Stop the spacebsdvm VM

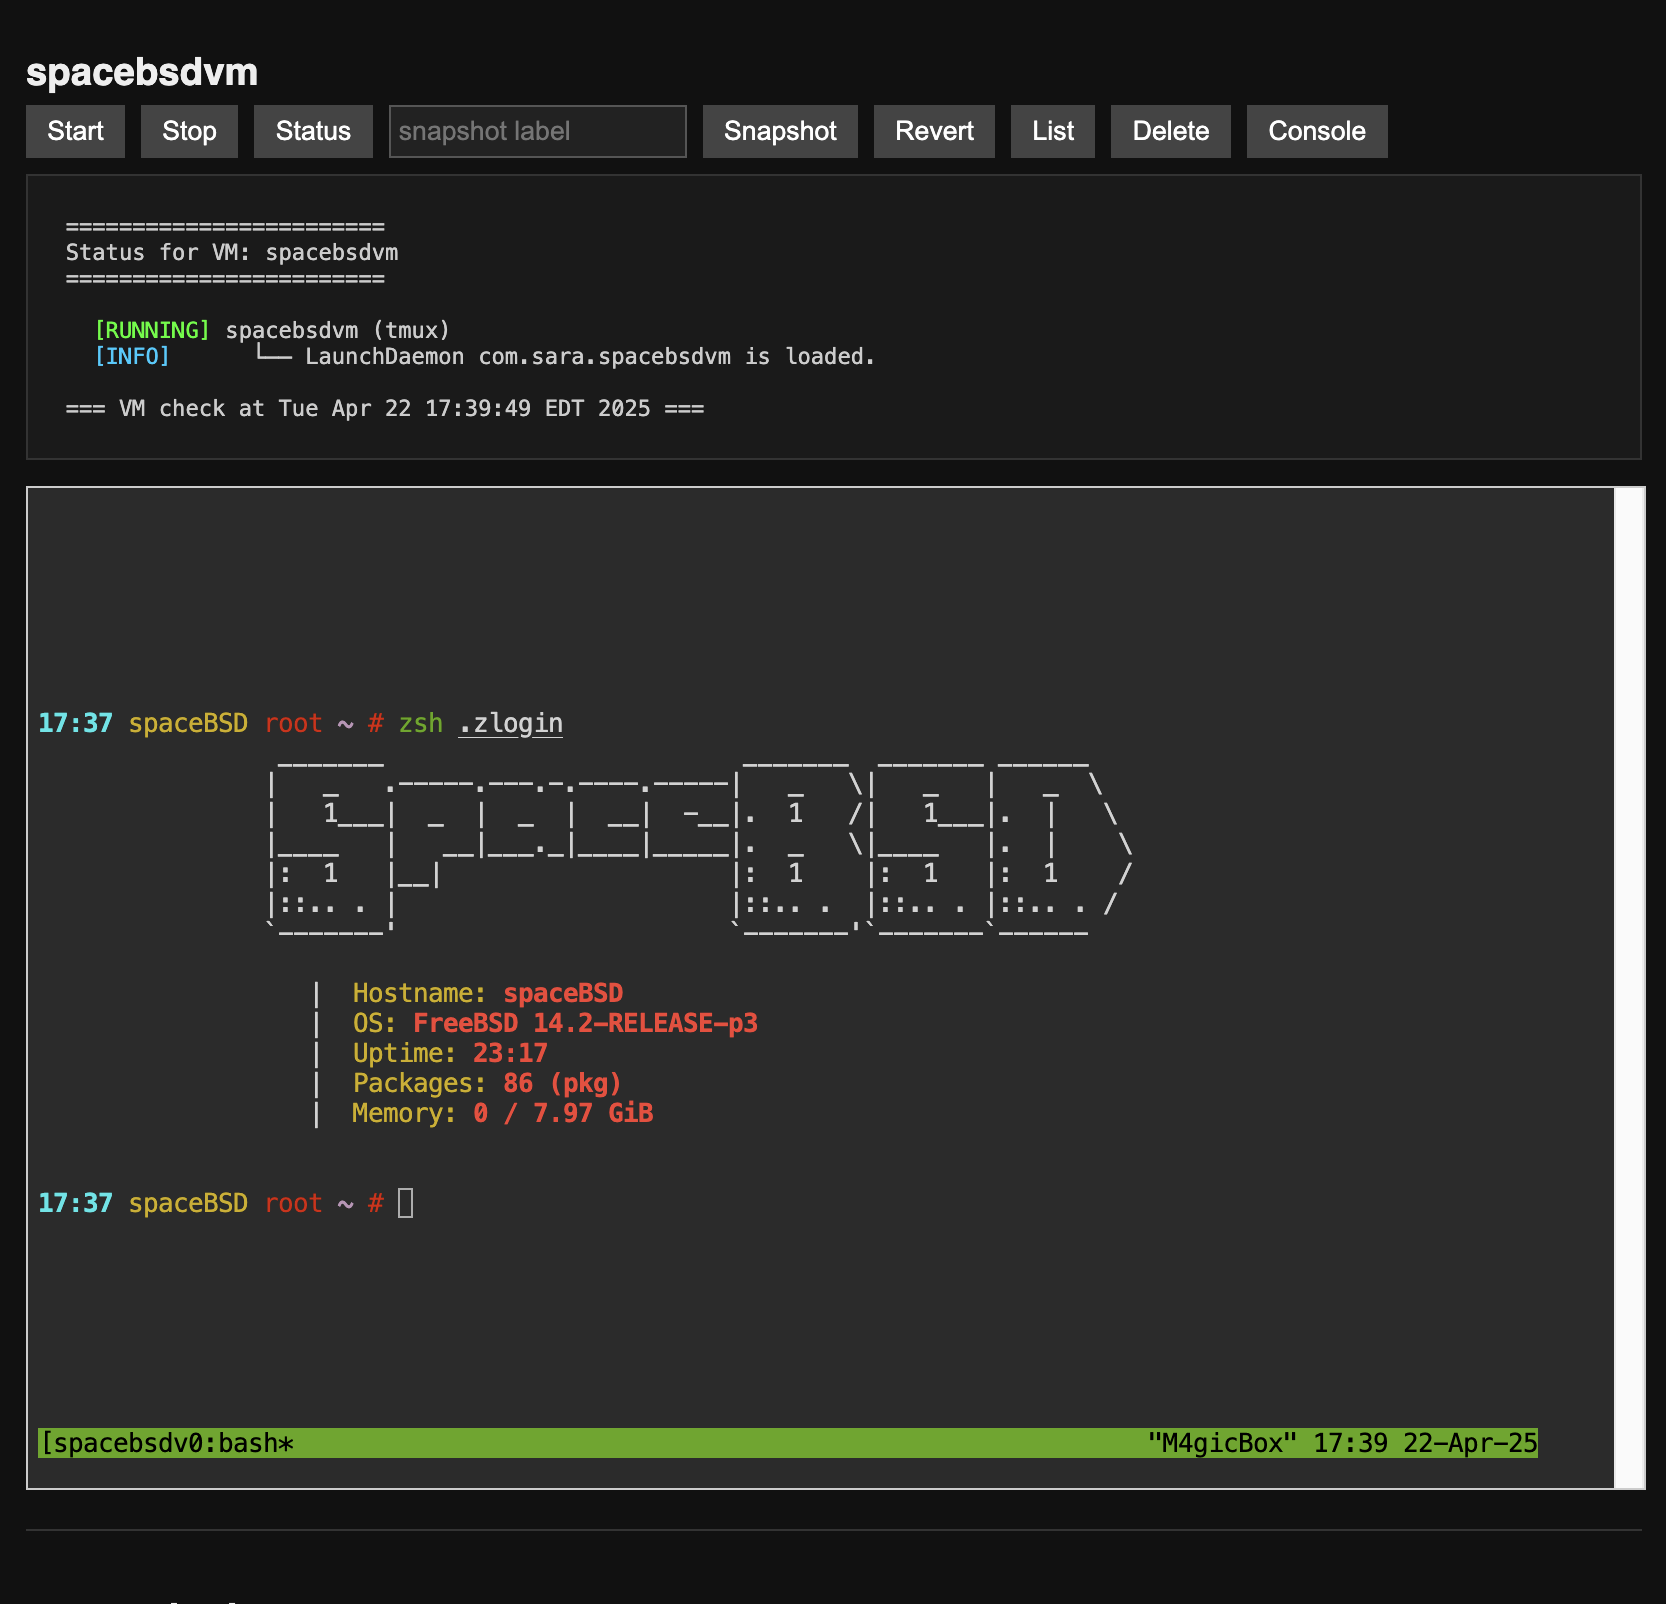coord(189,131)
